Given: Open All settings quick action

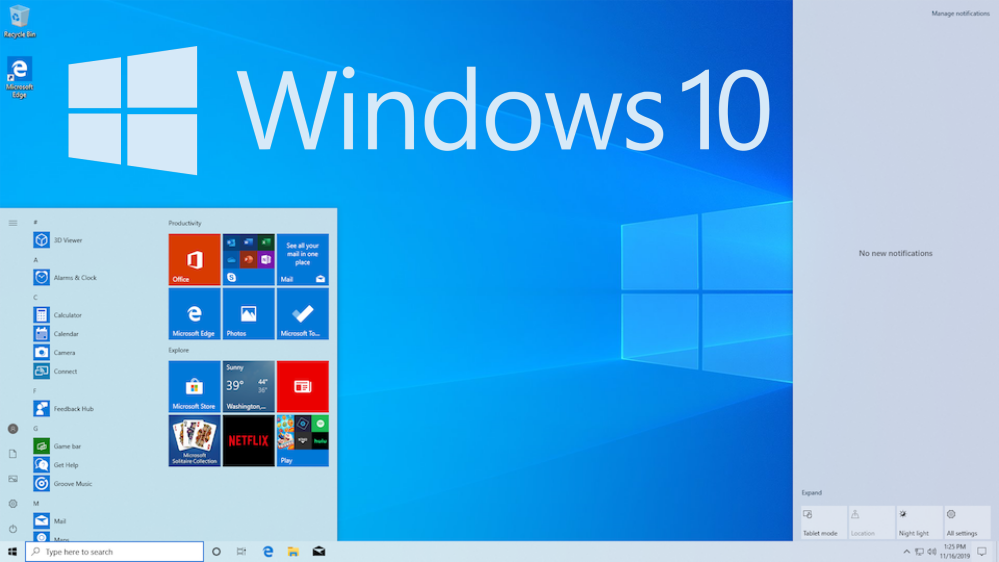Looking at the screenshot, I should click(x=967, y=522).
